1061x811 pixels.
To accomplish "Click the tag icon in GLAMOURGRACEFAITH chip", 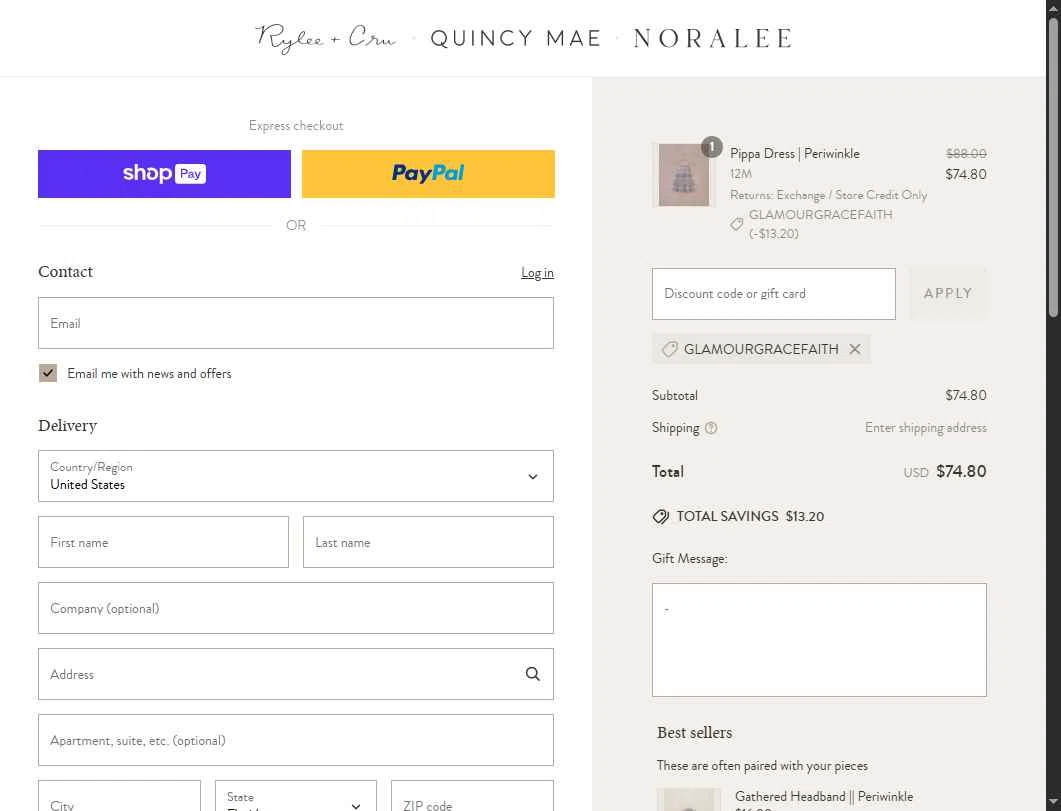I will click(x=669, y=349).
